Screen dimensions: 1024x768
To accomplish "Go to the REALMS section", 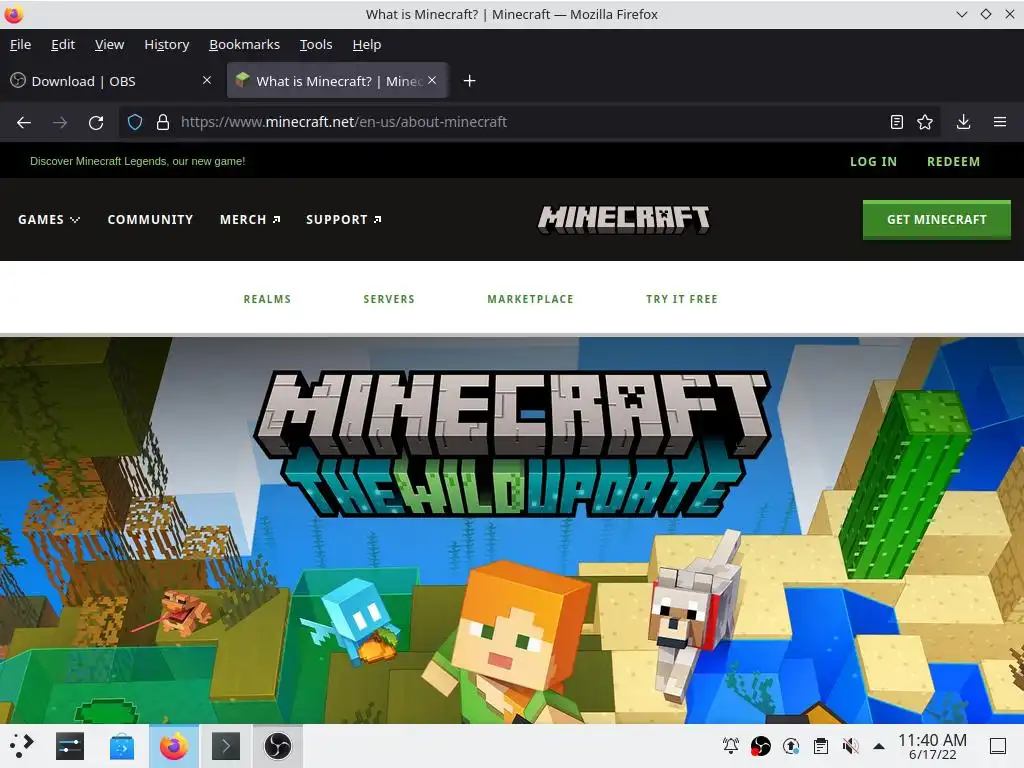I will [x=267, y=299].
